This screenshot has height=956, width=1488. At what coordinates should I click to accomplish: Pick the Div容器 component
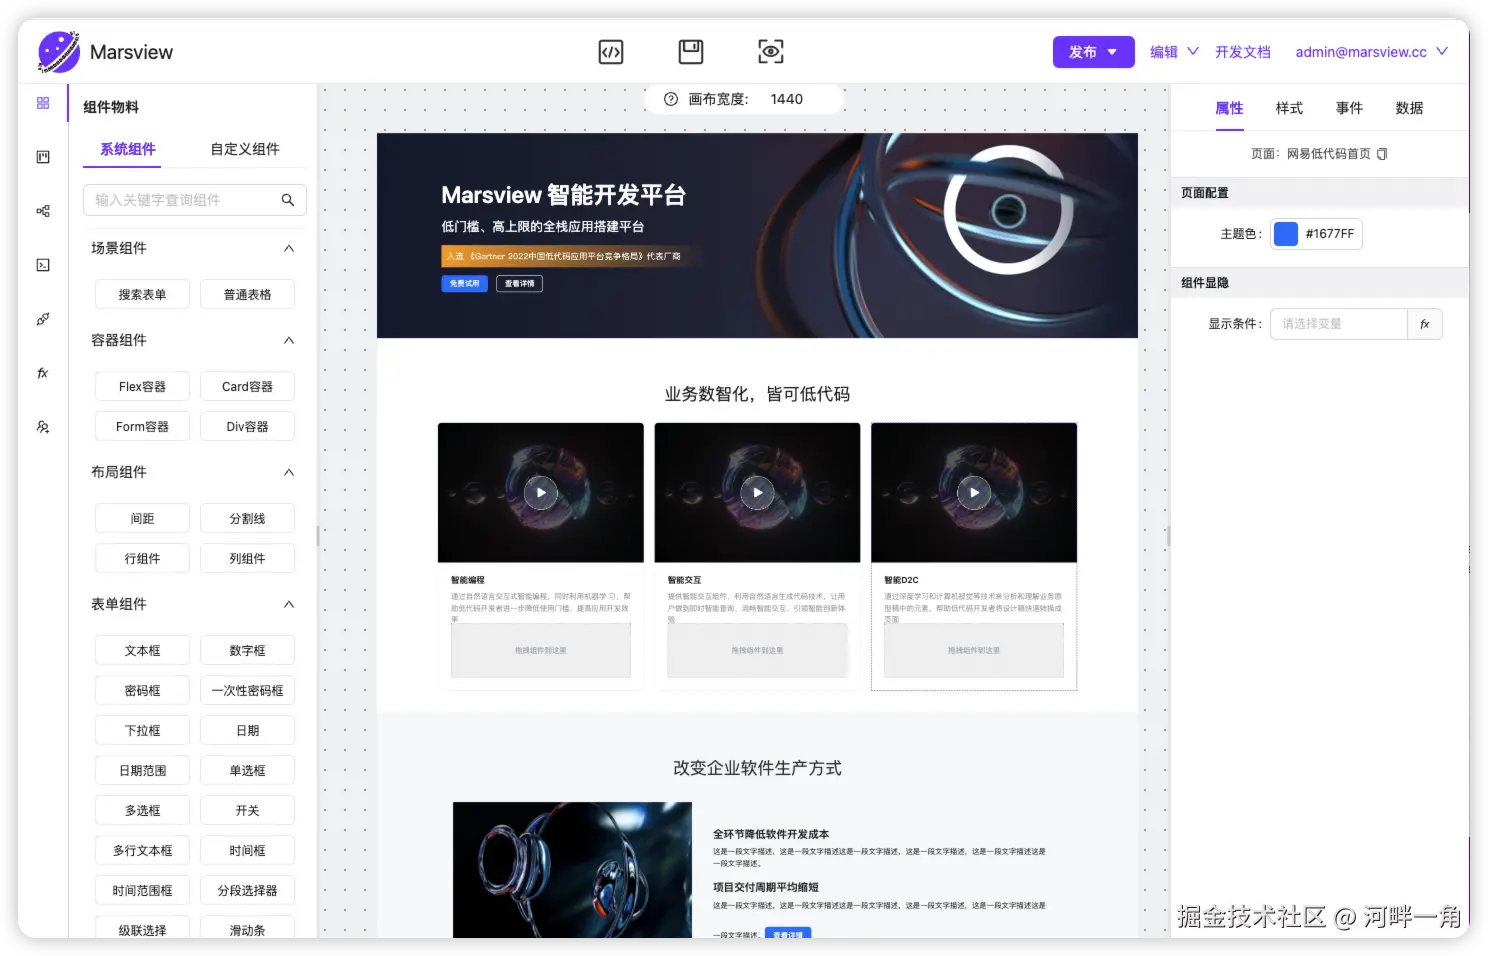click(247, 427)
